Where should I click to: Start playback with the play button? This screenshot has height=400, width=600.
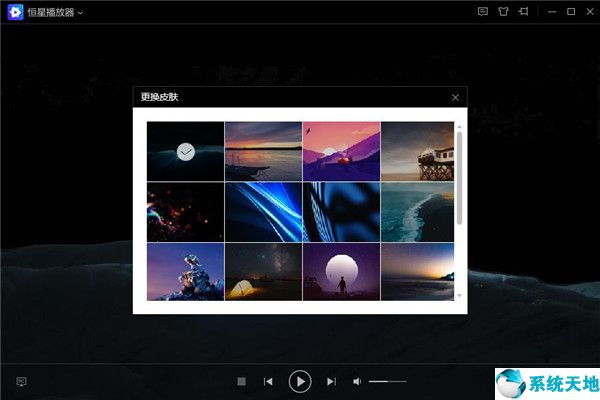tap(300, 382)
